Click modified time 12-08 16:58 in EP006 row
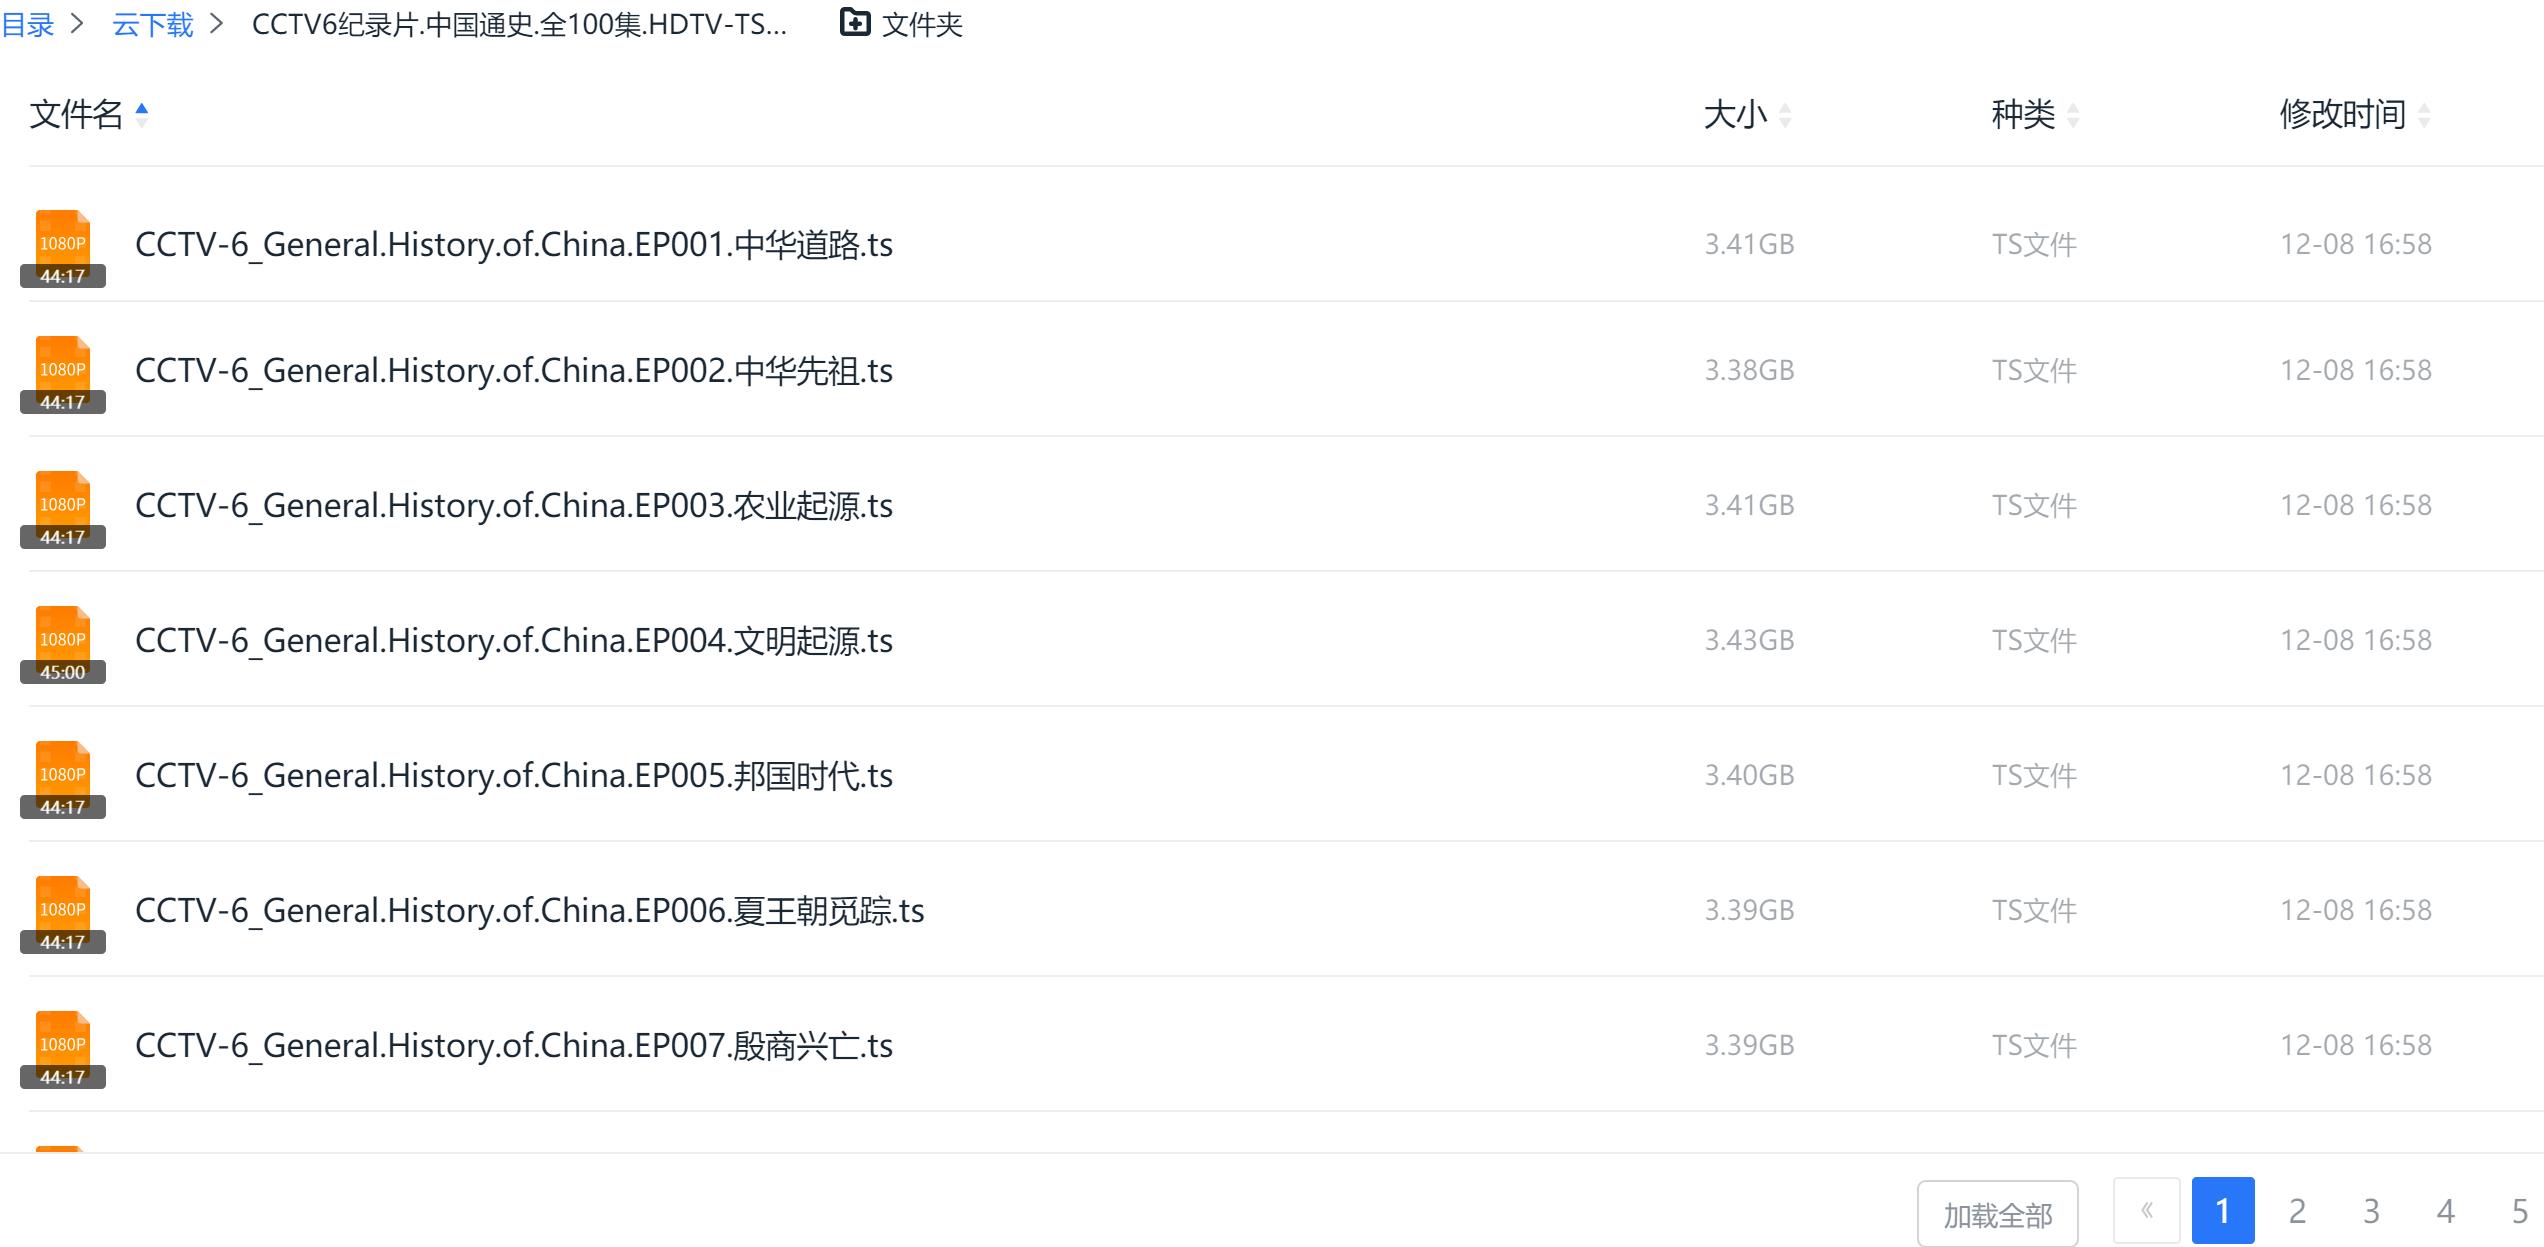Screen dimensions: 2544x1247 (2356, 910)
